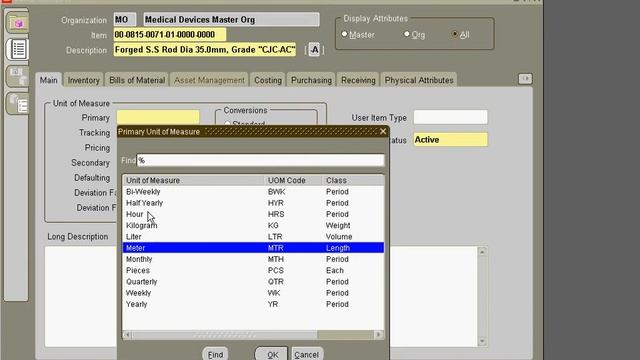Click the Long Description scrollbar up arrow
Image resolution: width=640 pixels, height=360 pixels.
point(482,252)
